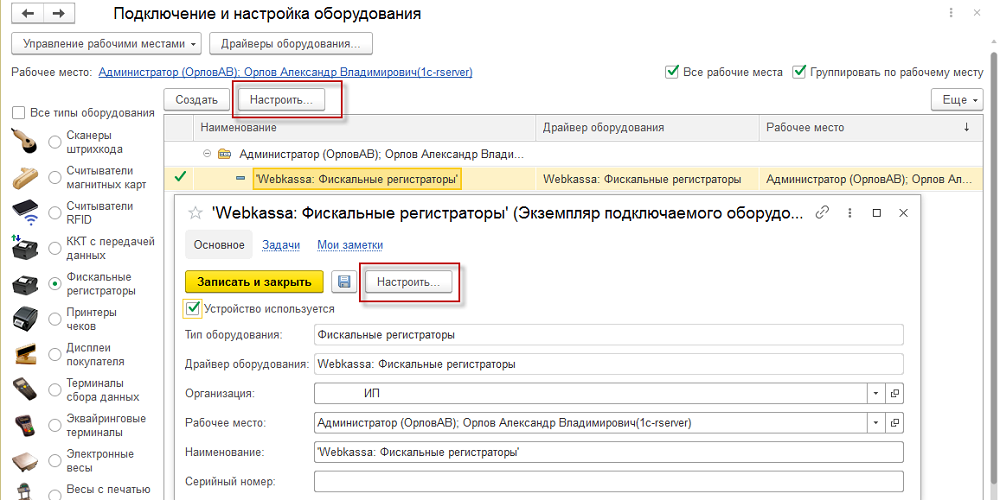
Task: Click the Тип оборудования field
Action: coord(609,334)
